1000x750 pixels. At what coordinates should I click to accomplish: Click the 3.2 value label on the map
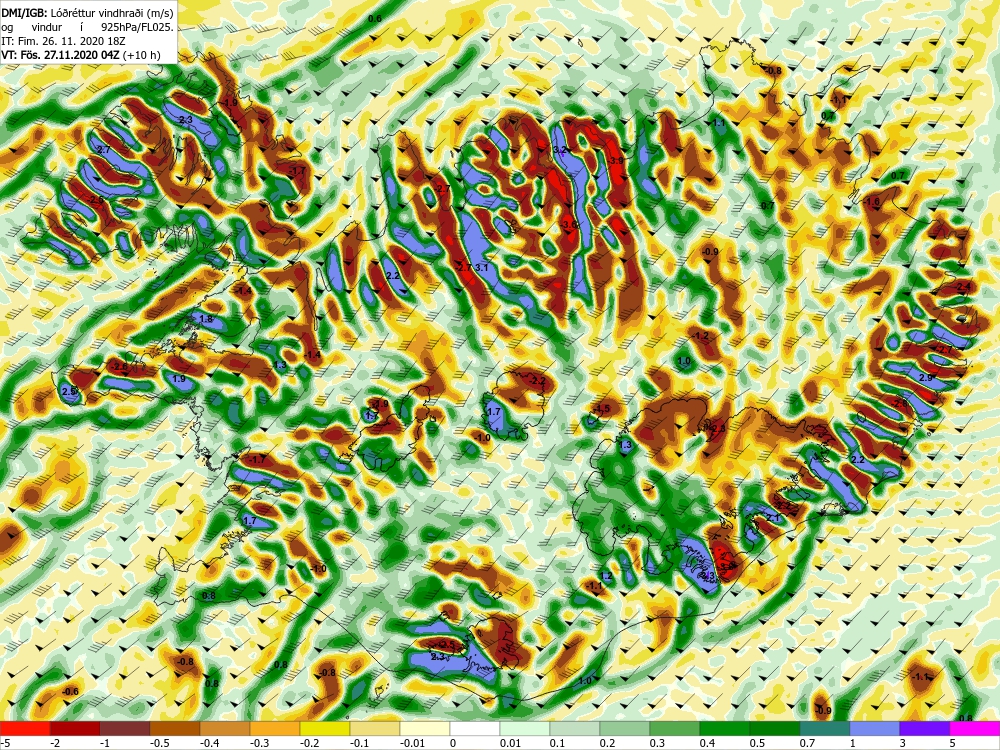point(561,150)
